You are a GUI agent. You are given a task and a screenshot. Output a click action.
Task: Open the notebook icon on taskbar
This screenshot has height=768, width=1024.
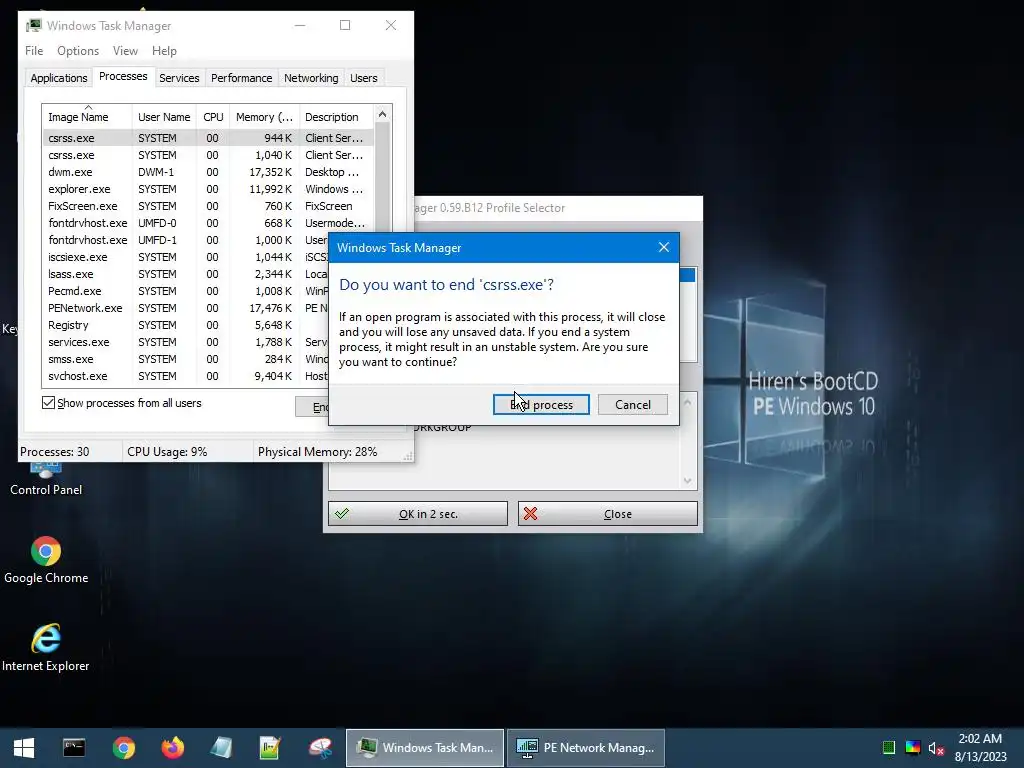(222, 748)
